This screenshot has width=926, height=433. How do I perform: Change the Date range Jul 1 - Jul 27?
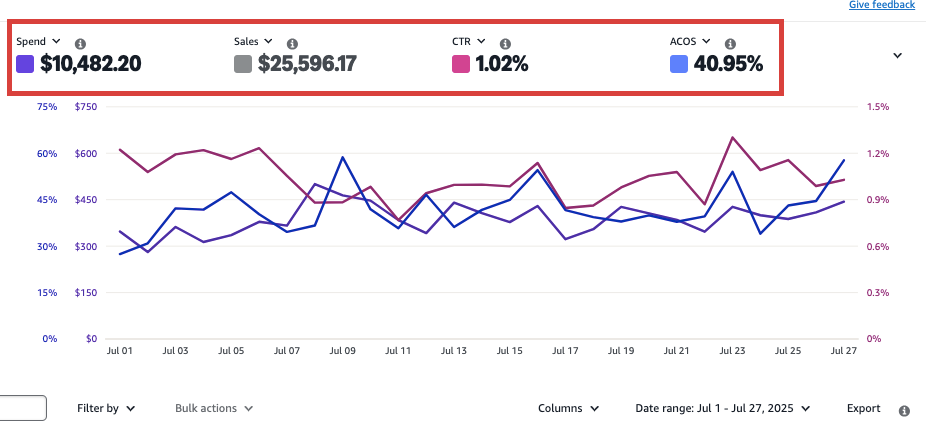coord(722,408)
